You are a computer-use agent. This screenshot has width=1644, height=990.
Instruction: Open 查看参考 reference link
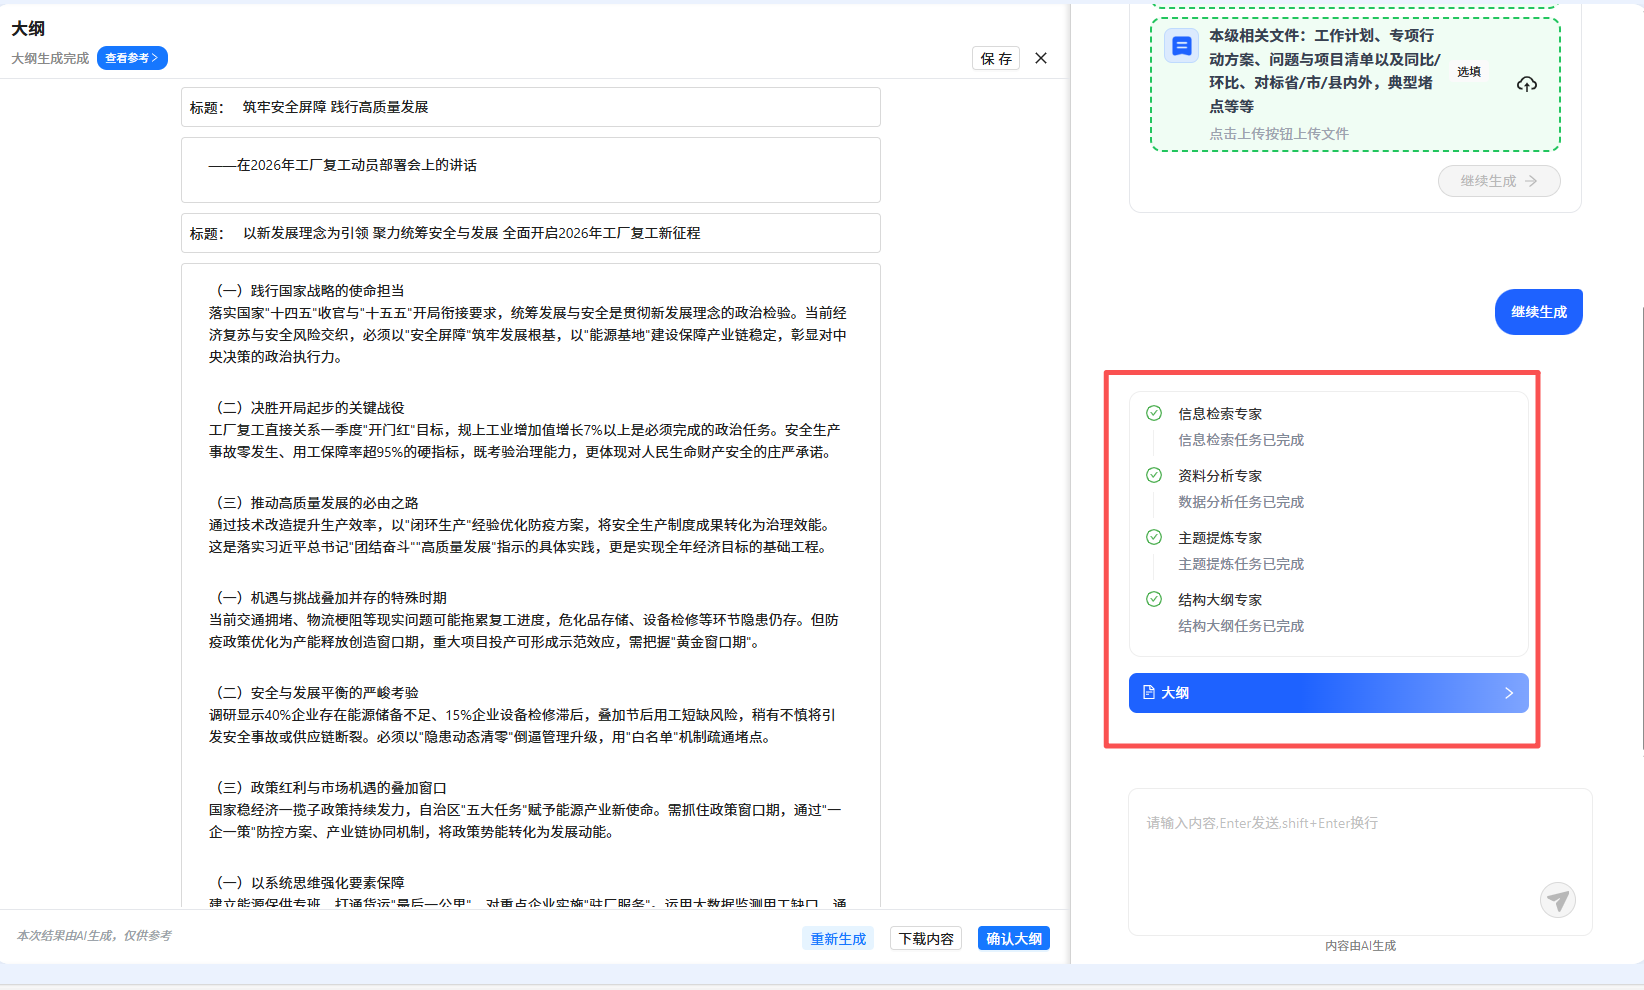[132, 58]
